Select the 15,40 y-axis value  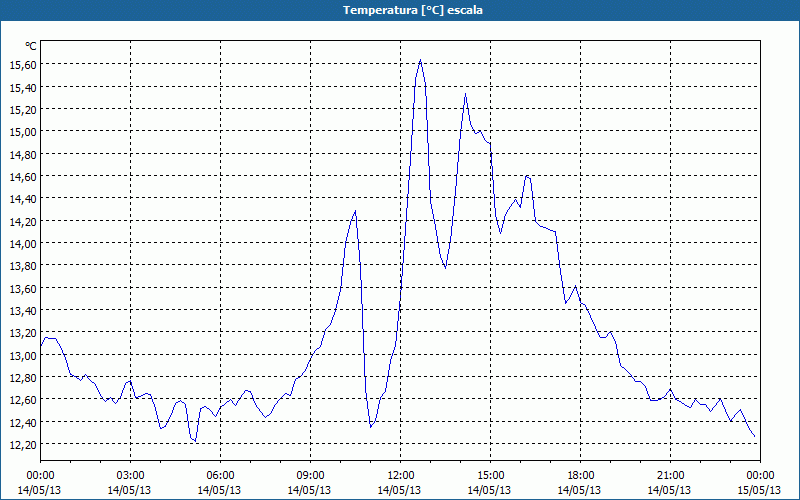coord(23,87)
